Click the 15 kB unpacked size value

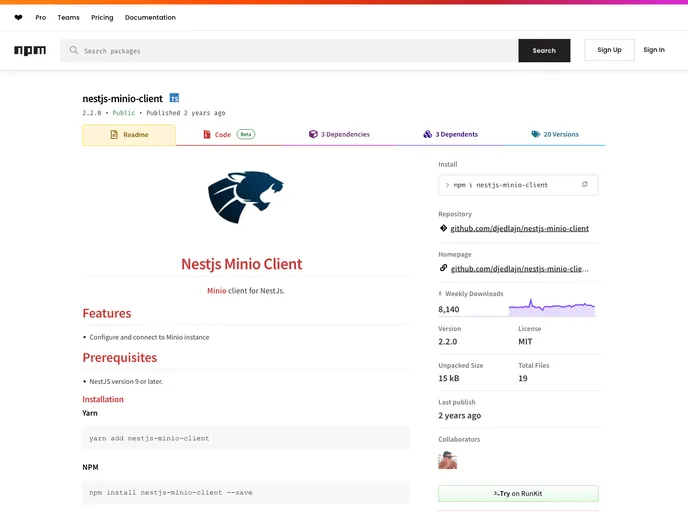[x=448, y=378]
